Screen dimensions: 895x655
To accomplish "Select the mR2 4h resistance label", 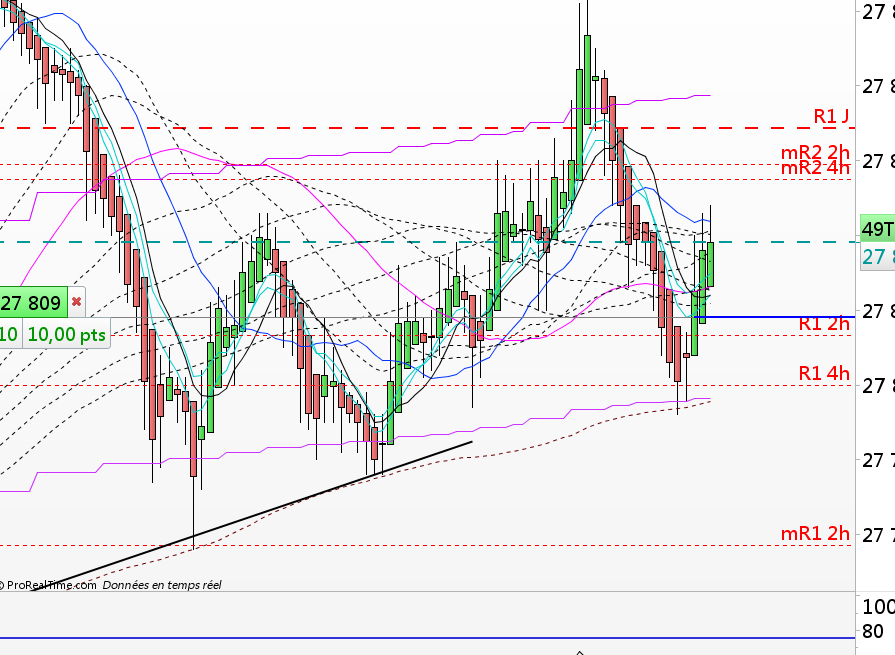I will click(x=815, y=168).
